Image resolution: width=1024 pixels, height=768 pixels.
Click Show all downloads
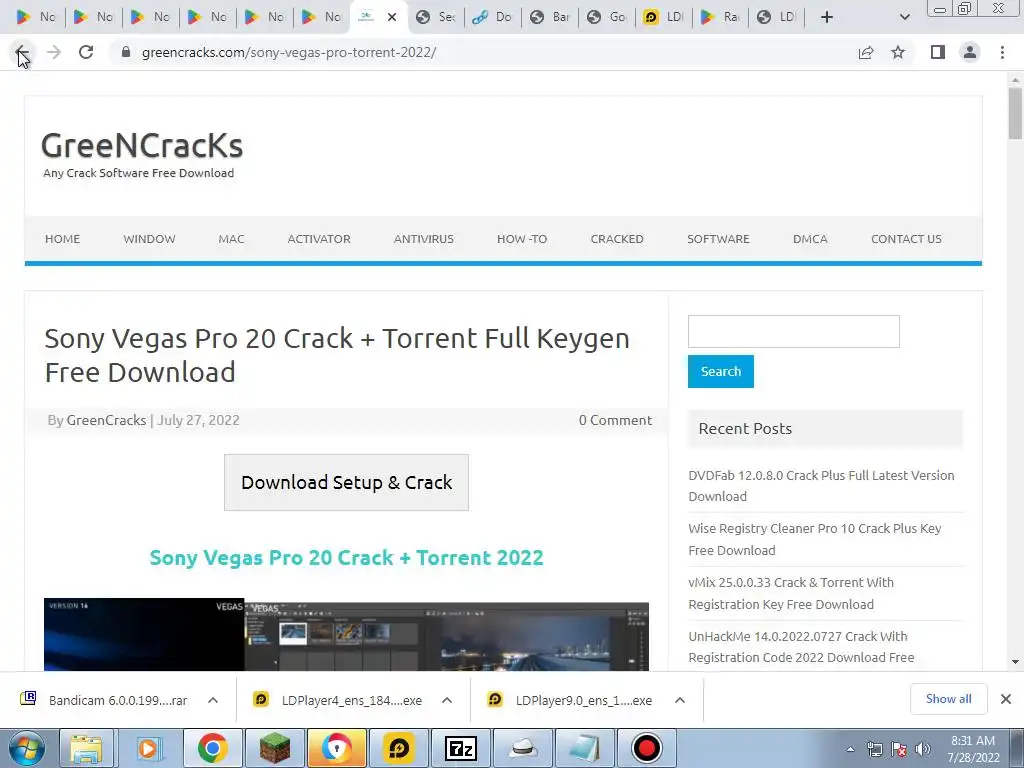[948, 699]
